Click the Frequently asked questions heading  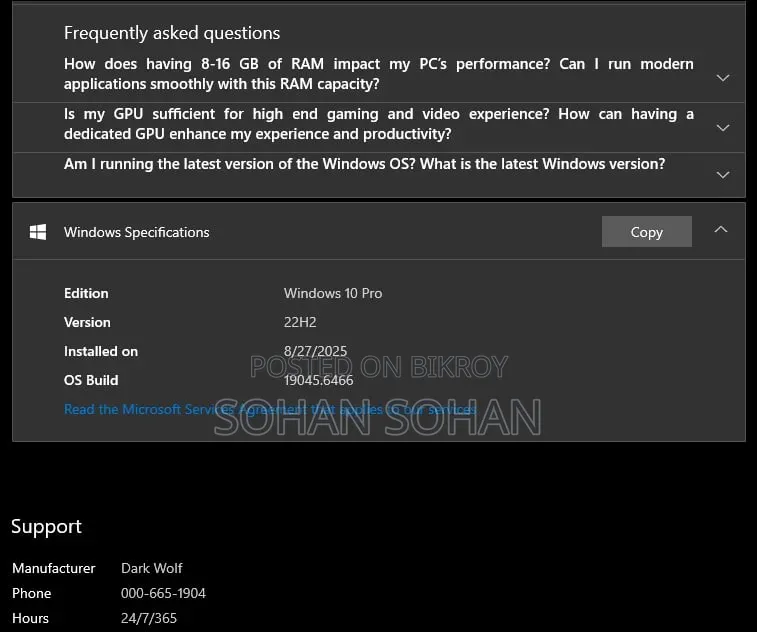click(x=172, y=33)
